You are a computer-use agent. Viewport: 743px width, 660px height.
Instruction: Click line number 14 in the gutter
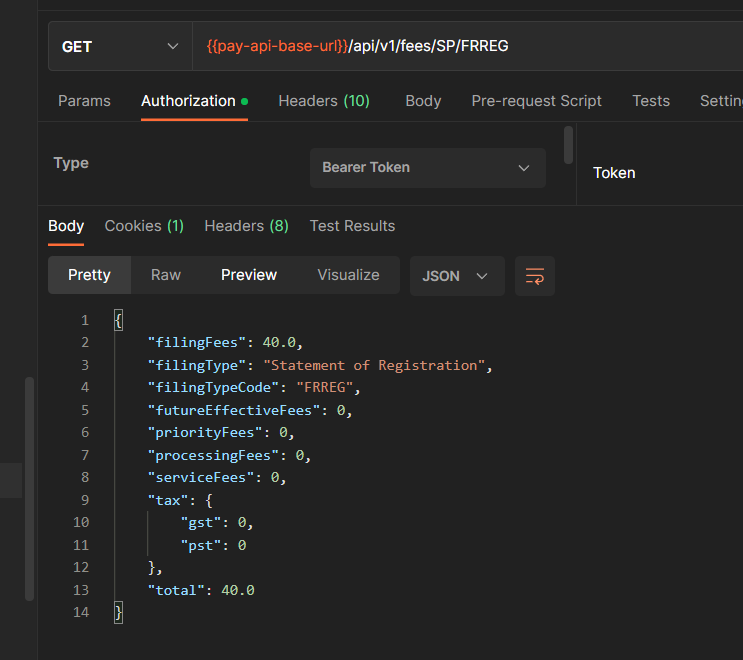(81, 612)
